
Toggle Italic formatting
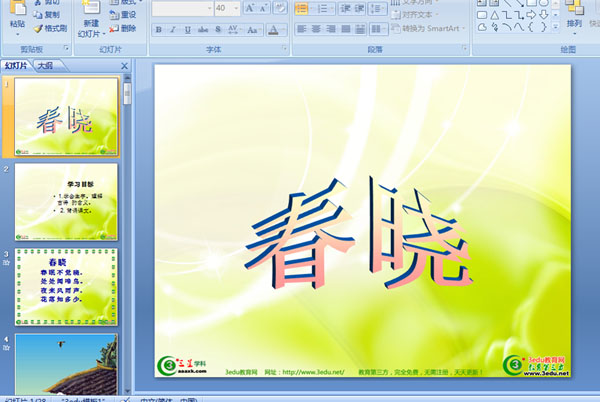[x=172, y=30]
